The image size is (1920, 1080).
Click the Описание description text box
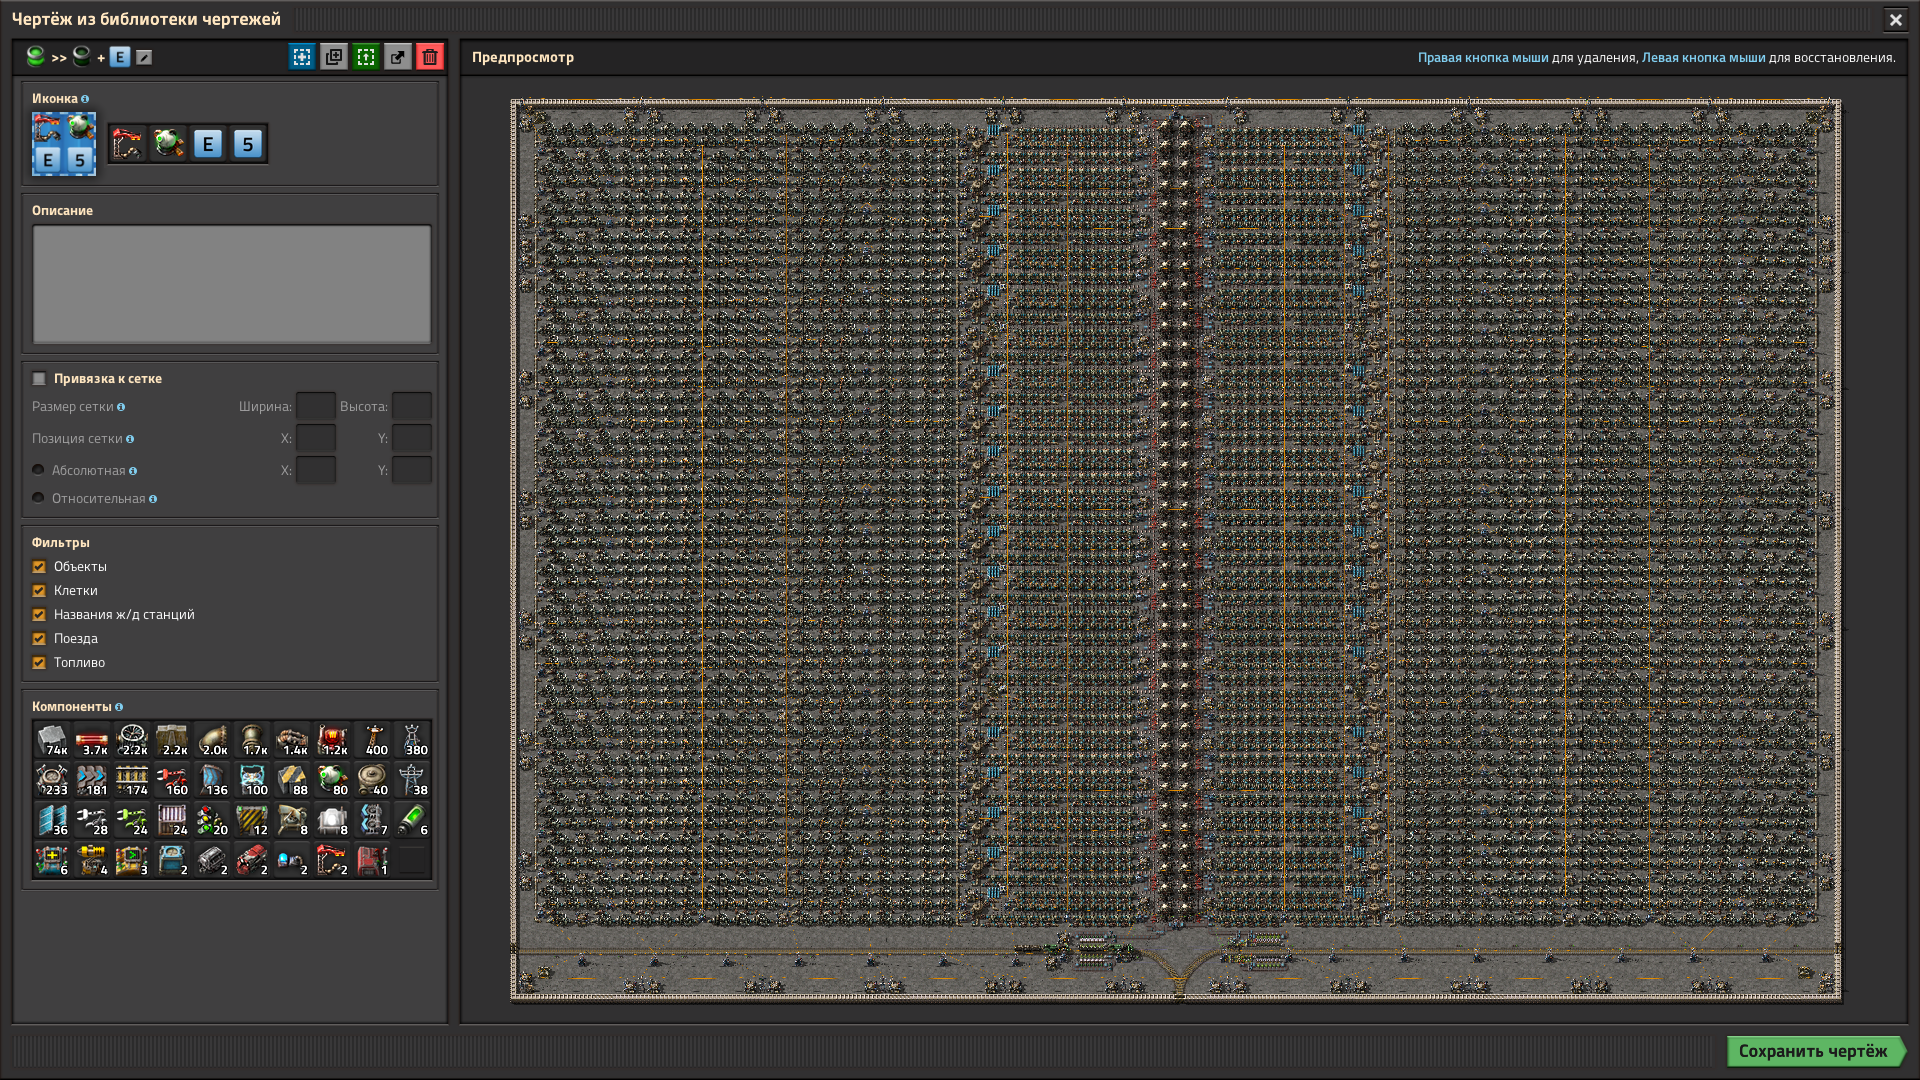[232, 284]
